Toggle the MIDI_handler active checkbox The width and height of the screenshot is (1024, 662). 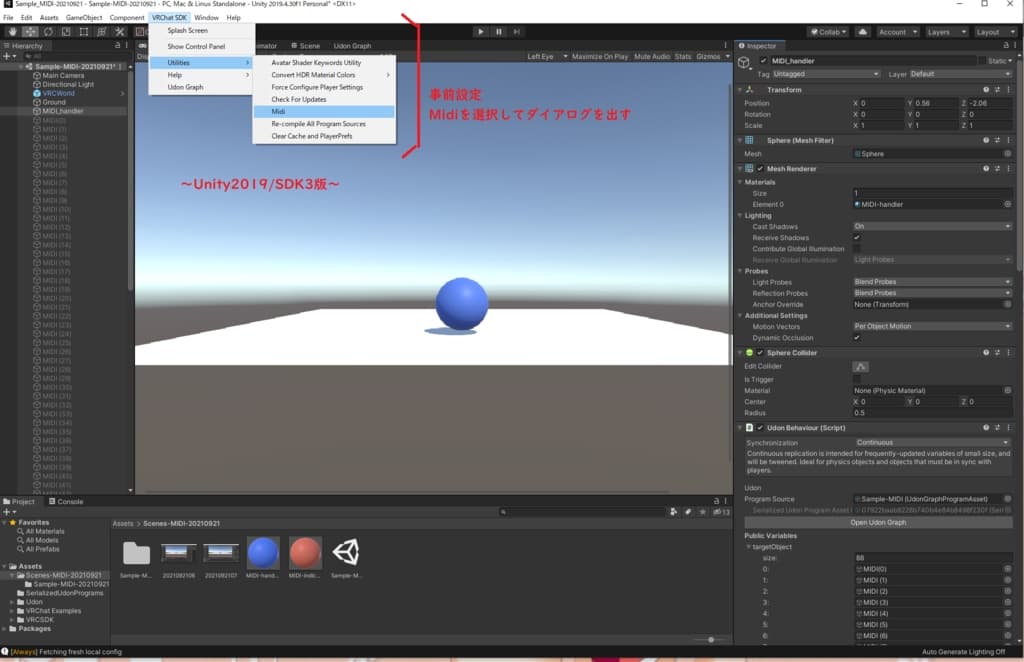764,61
